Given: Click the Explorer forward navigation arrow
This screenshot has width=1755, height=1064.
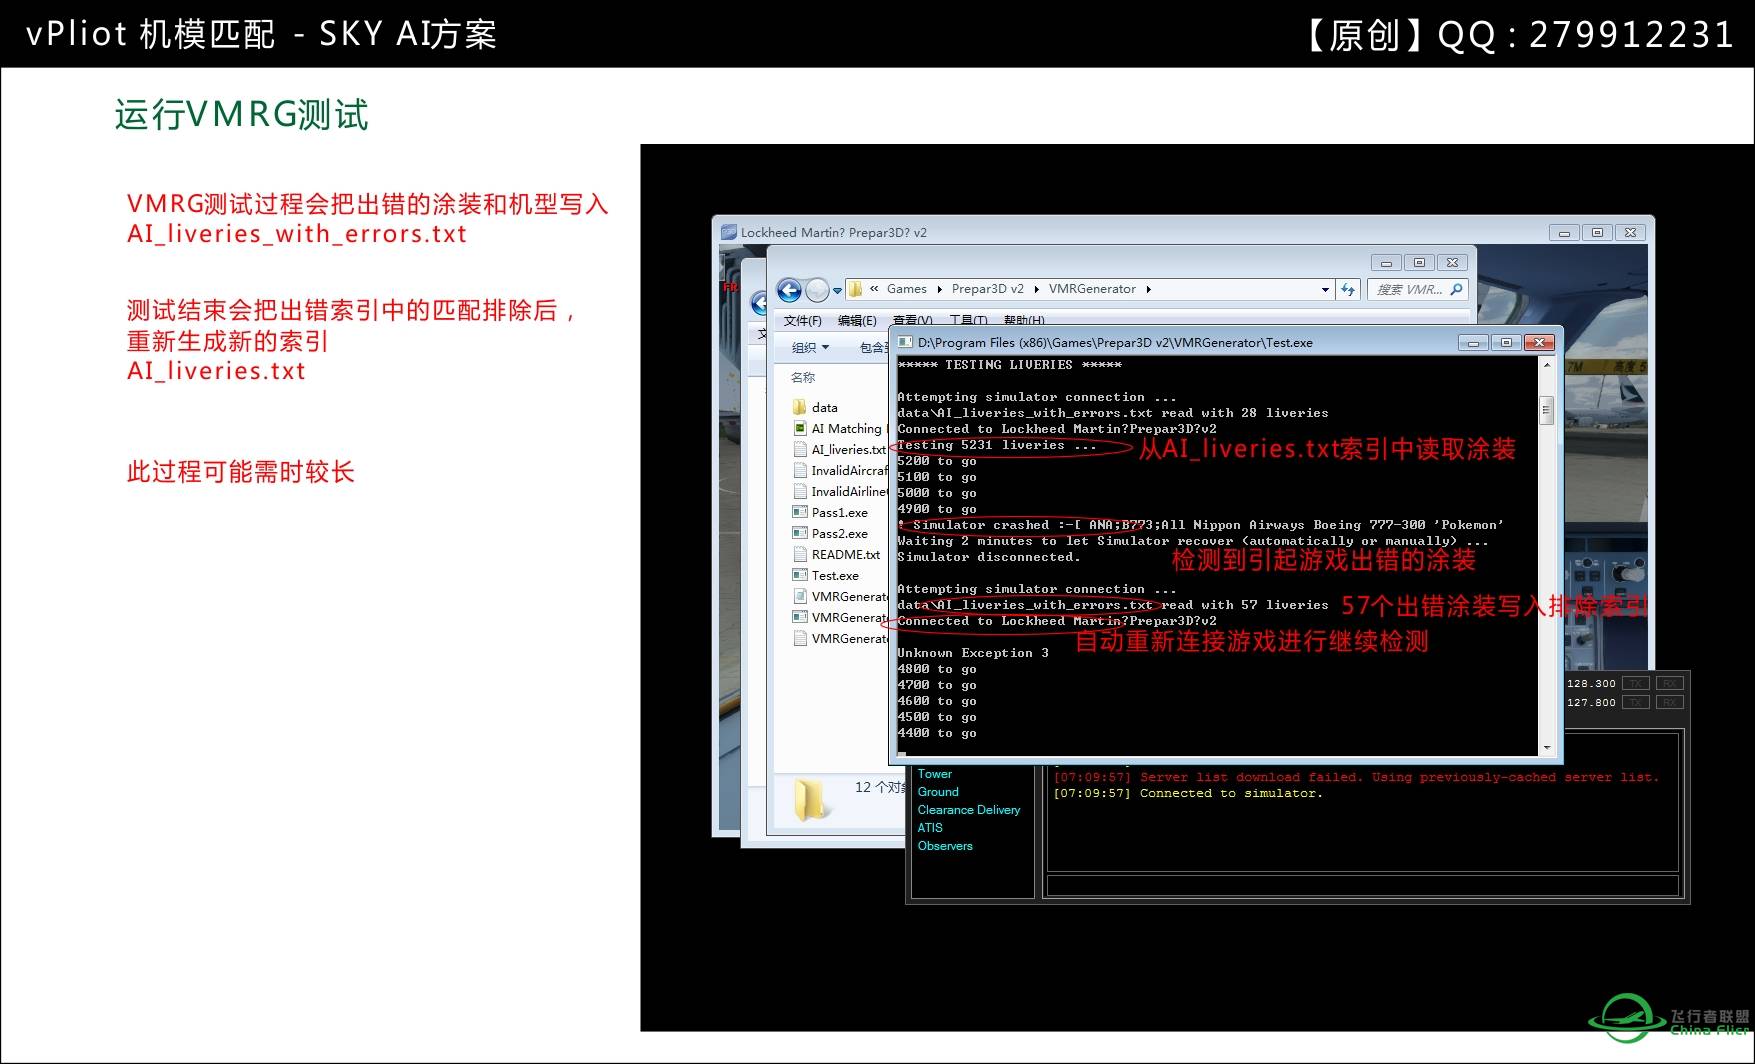Looking at the screenshot, I should point(817,290).
